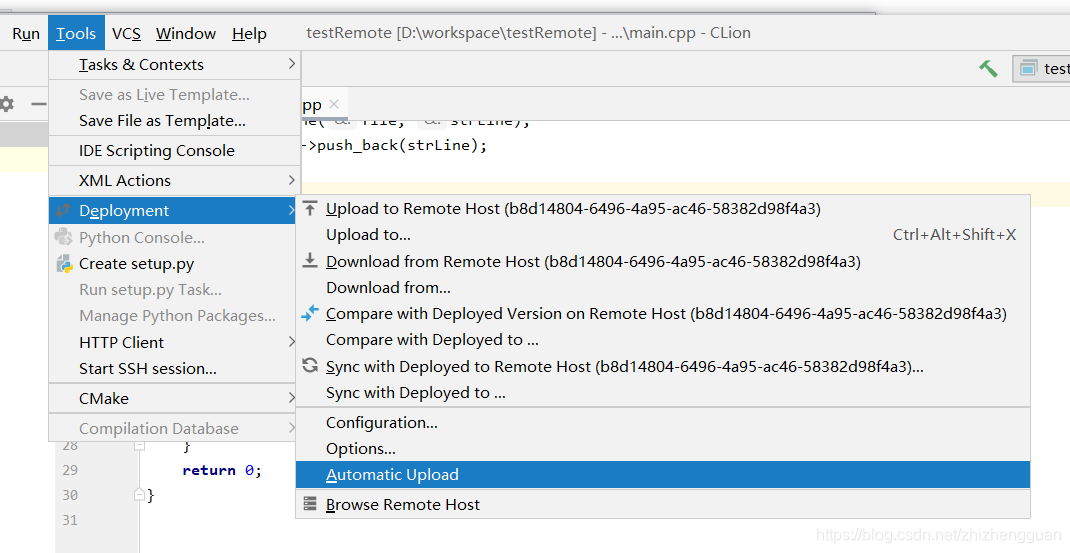Click the Download from Remote Host arrow icon
The height and width of the screenshot is (553, 1070).
(x=310, y=260)
